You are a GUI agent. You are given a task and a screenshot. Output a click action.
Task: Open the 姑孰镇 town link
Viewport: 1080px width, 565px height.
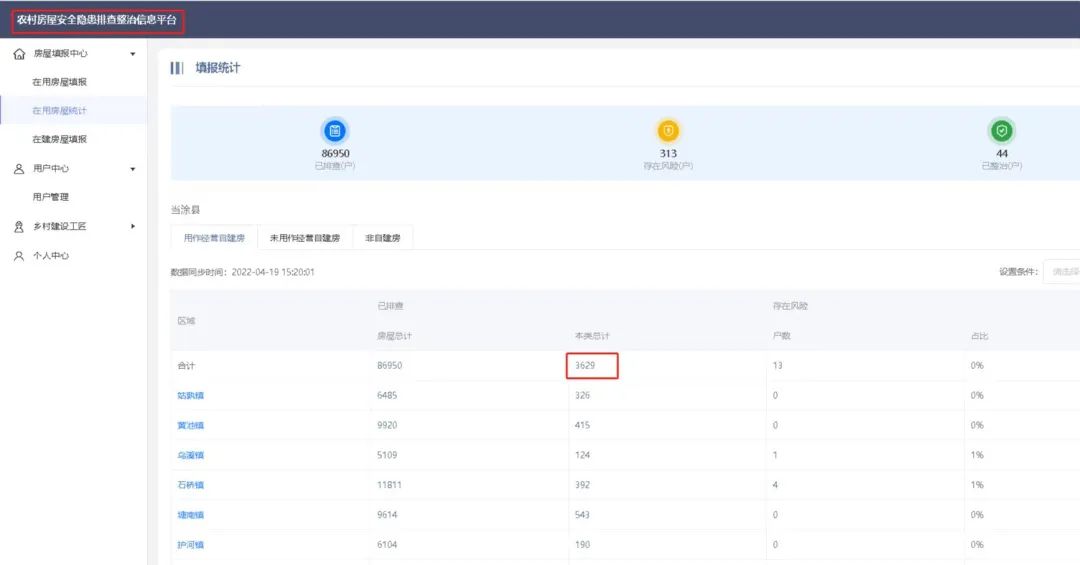(x=190, y=396)
